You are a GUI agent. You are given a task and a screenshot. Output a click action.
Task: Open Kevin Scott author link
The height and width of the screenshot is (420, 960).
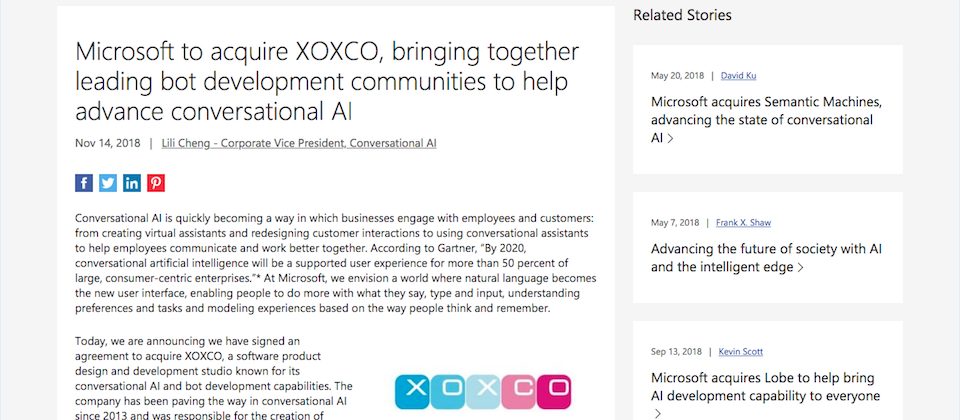(740, 352)
